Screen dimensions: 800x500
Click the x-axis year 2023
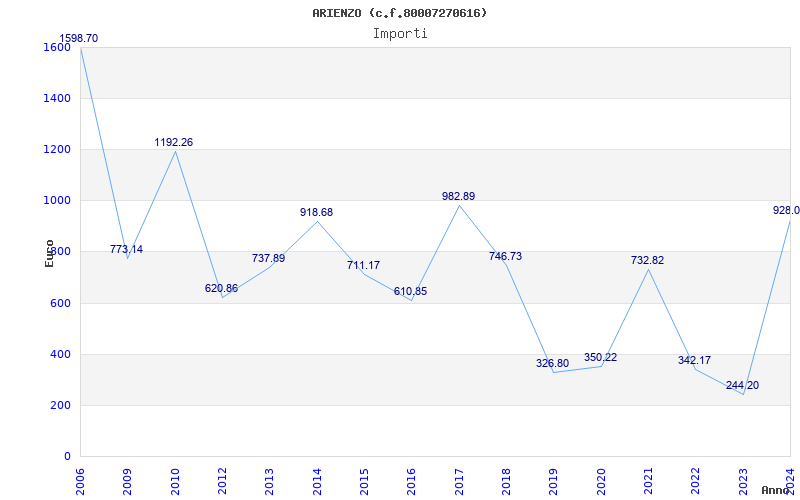[743, 482]
